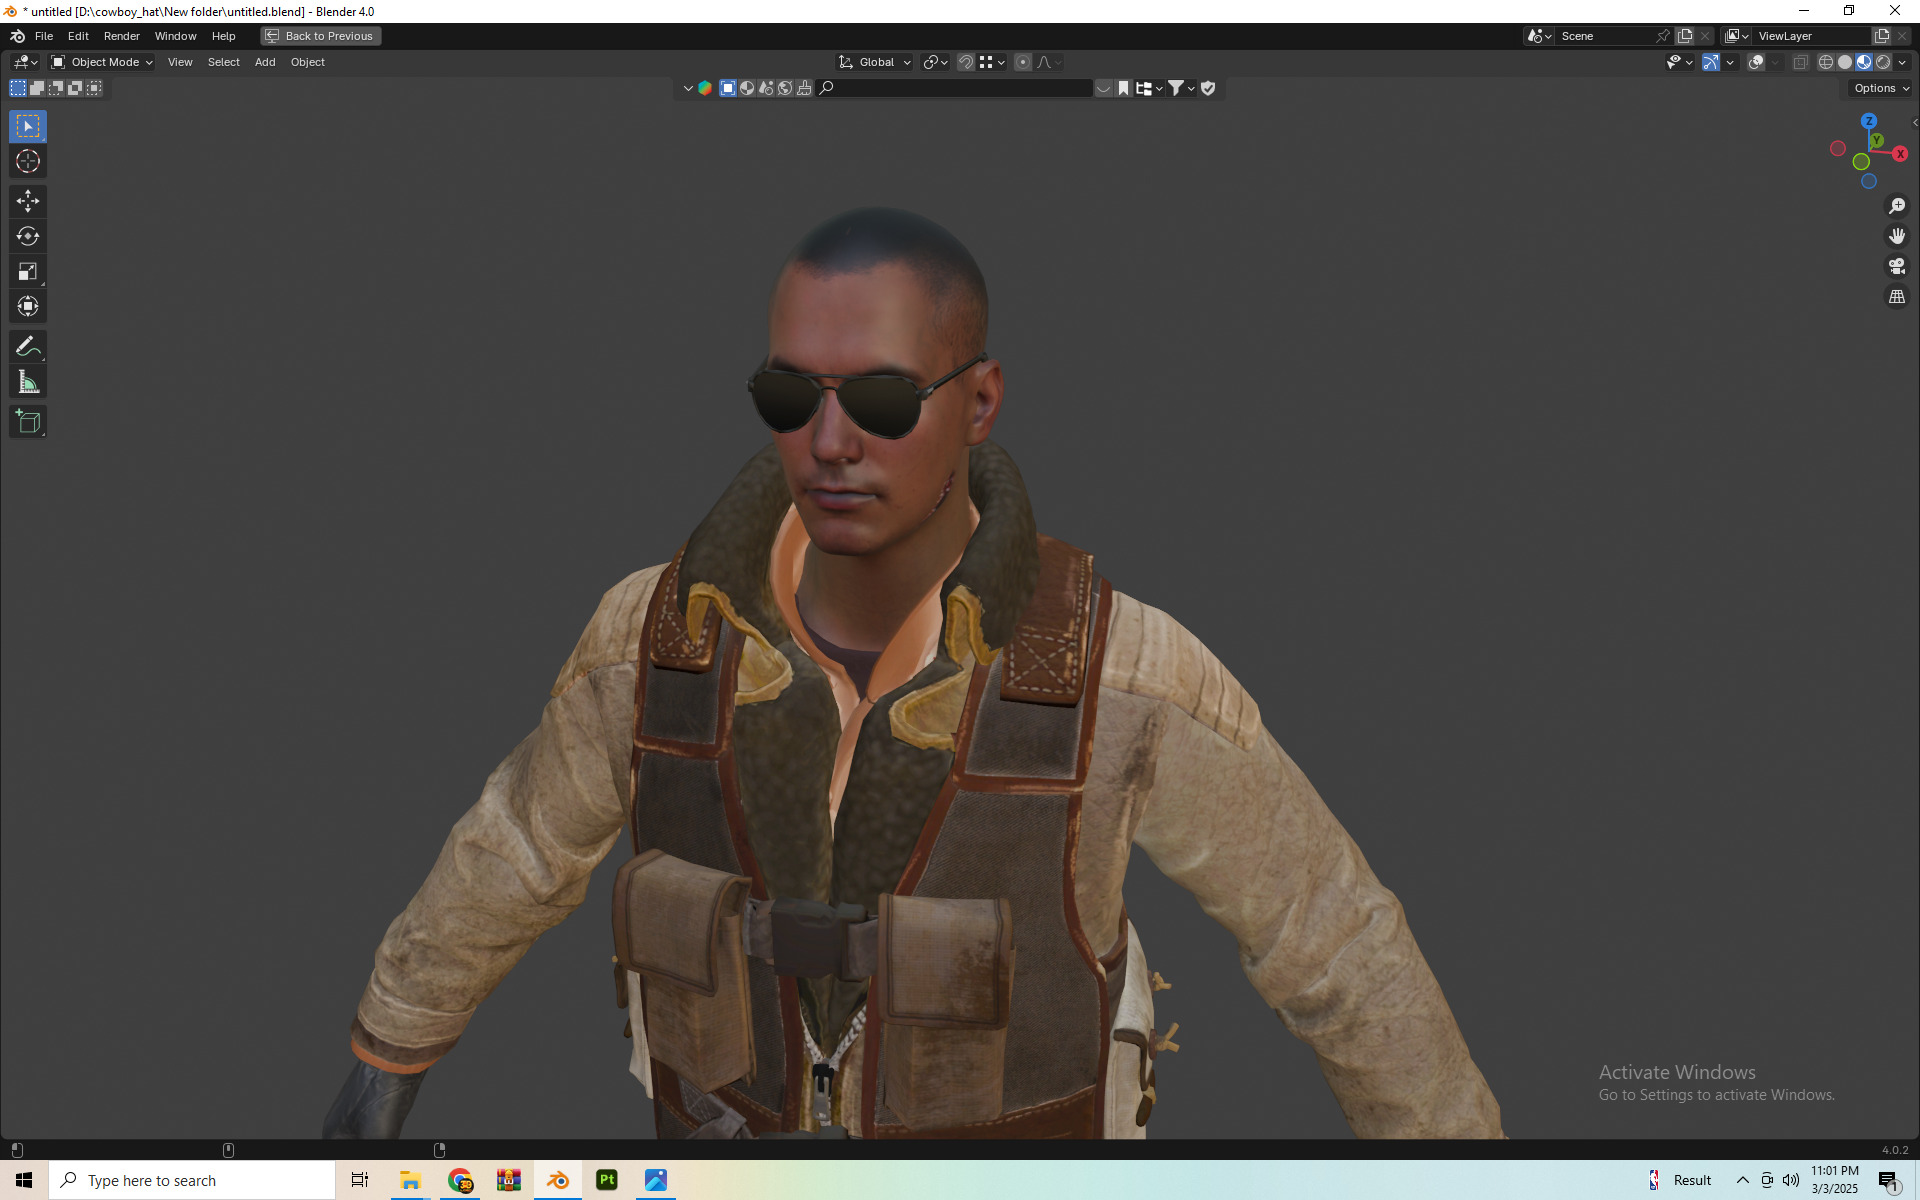Toggle the Show Overlays button
This screenshot has height=1200, width=1920.
(x=1756, y=62)
